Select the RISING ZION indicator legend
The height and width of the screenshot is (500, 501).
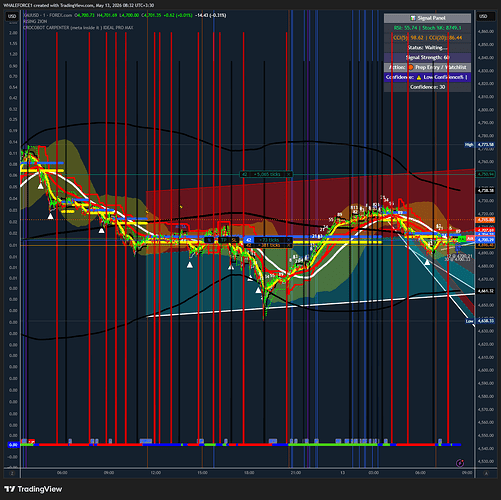coord(35,21)
